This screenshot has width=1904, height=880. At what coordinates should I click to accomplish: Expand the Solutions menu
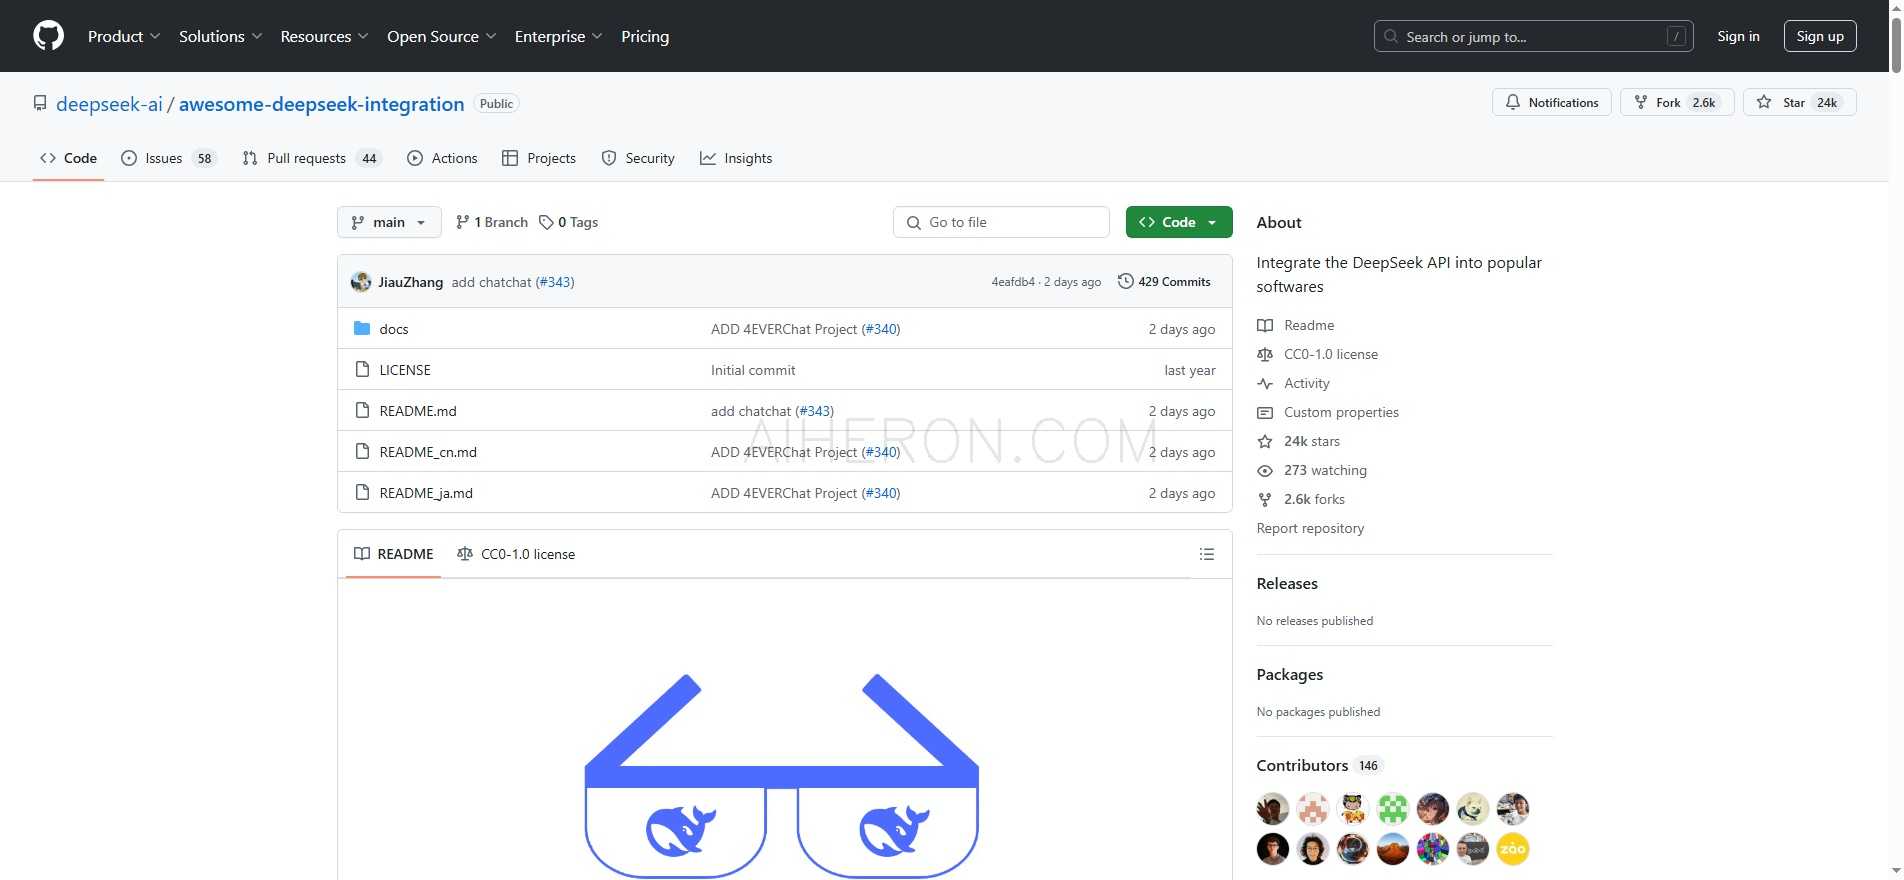point(221,36)
